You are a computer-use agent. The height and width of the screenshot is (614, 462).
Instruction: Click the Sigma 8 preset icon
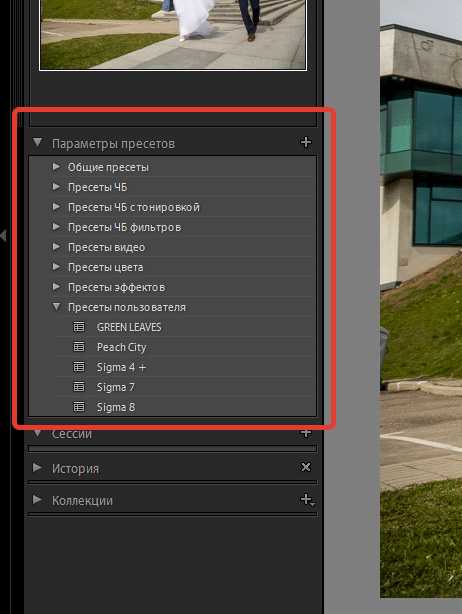click(x=79, y=406)
